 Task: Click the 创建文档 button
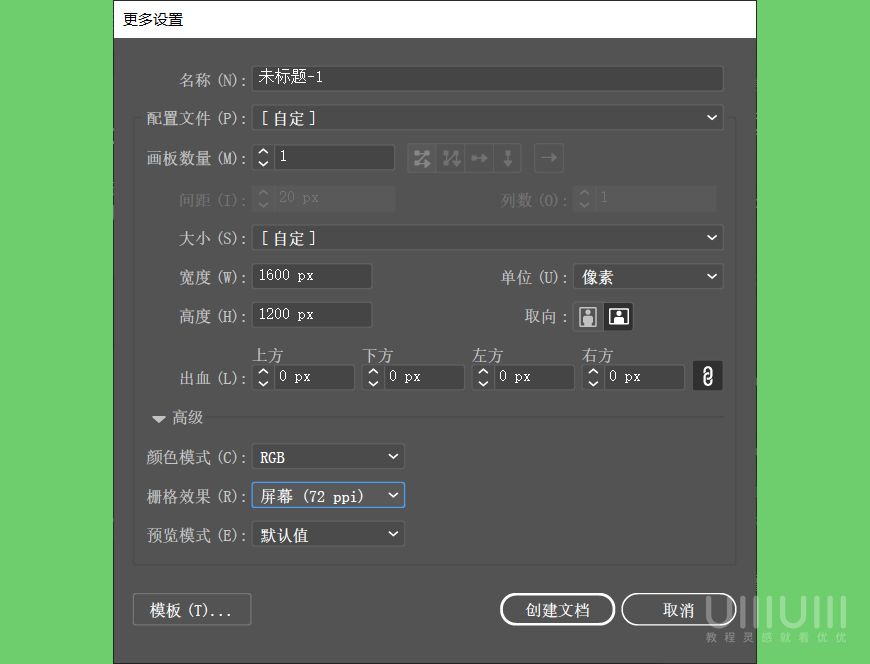(x=557, y=609)
